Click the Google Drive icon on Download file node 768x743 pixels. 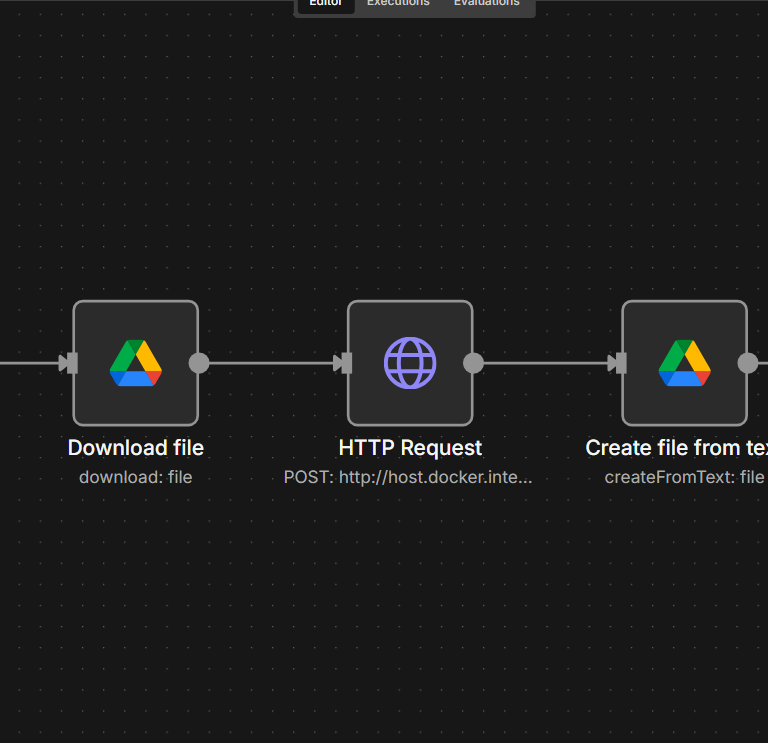click(136, 363)
